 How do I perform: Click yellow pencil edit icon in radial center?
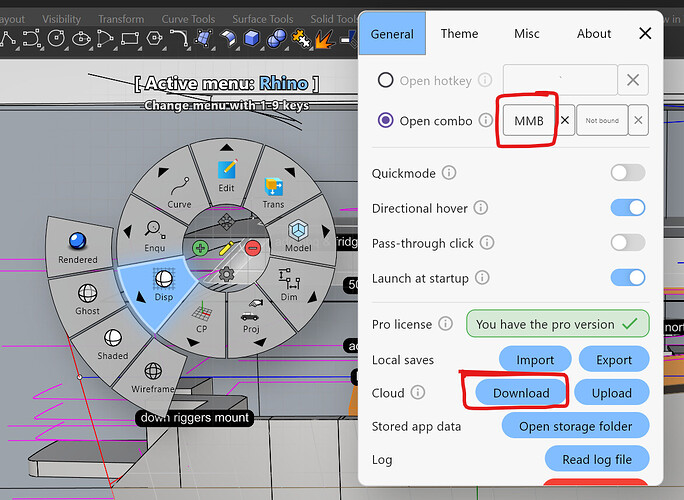227,248
